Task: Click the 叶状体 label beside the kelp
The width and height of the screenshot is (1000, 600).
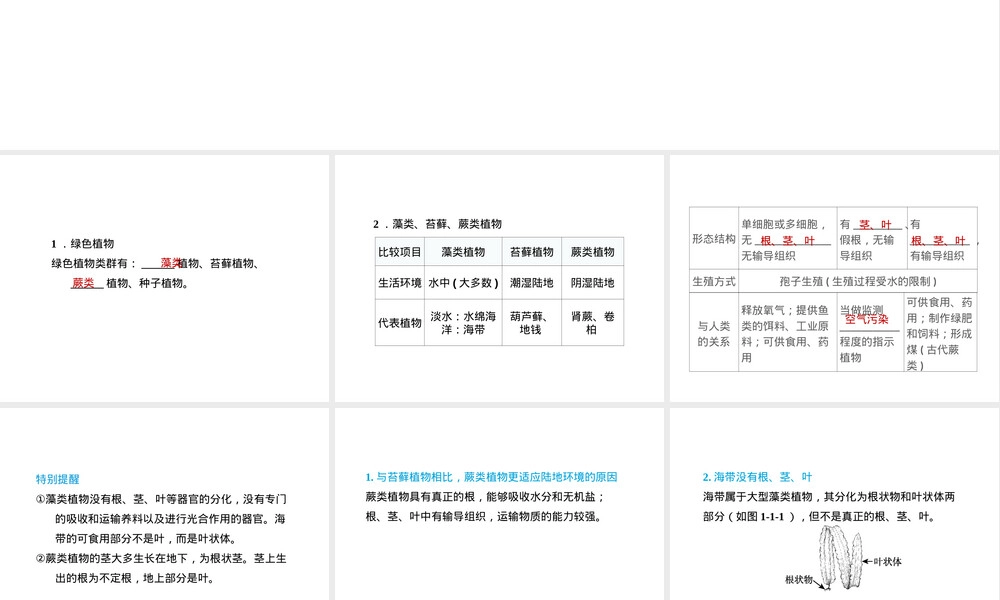Action: (887, 562)
